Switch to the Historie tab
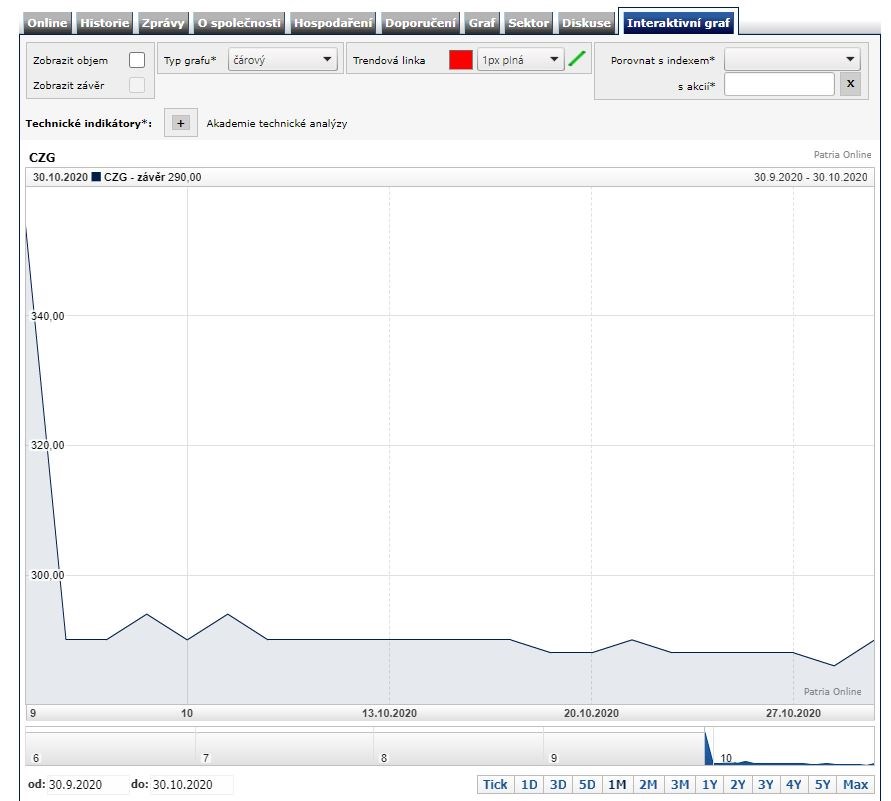The height and width of the screenshot is (801, 891). click(x=104, y=23)
